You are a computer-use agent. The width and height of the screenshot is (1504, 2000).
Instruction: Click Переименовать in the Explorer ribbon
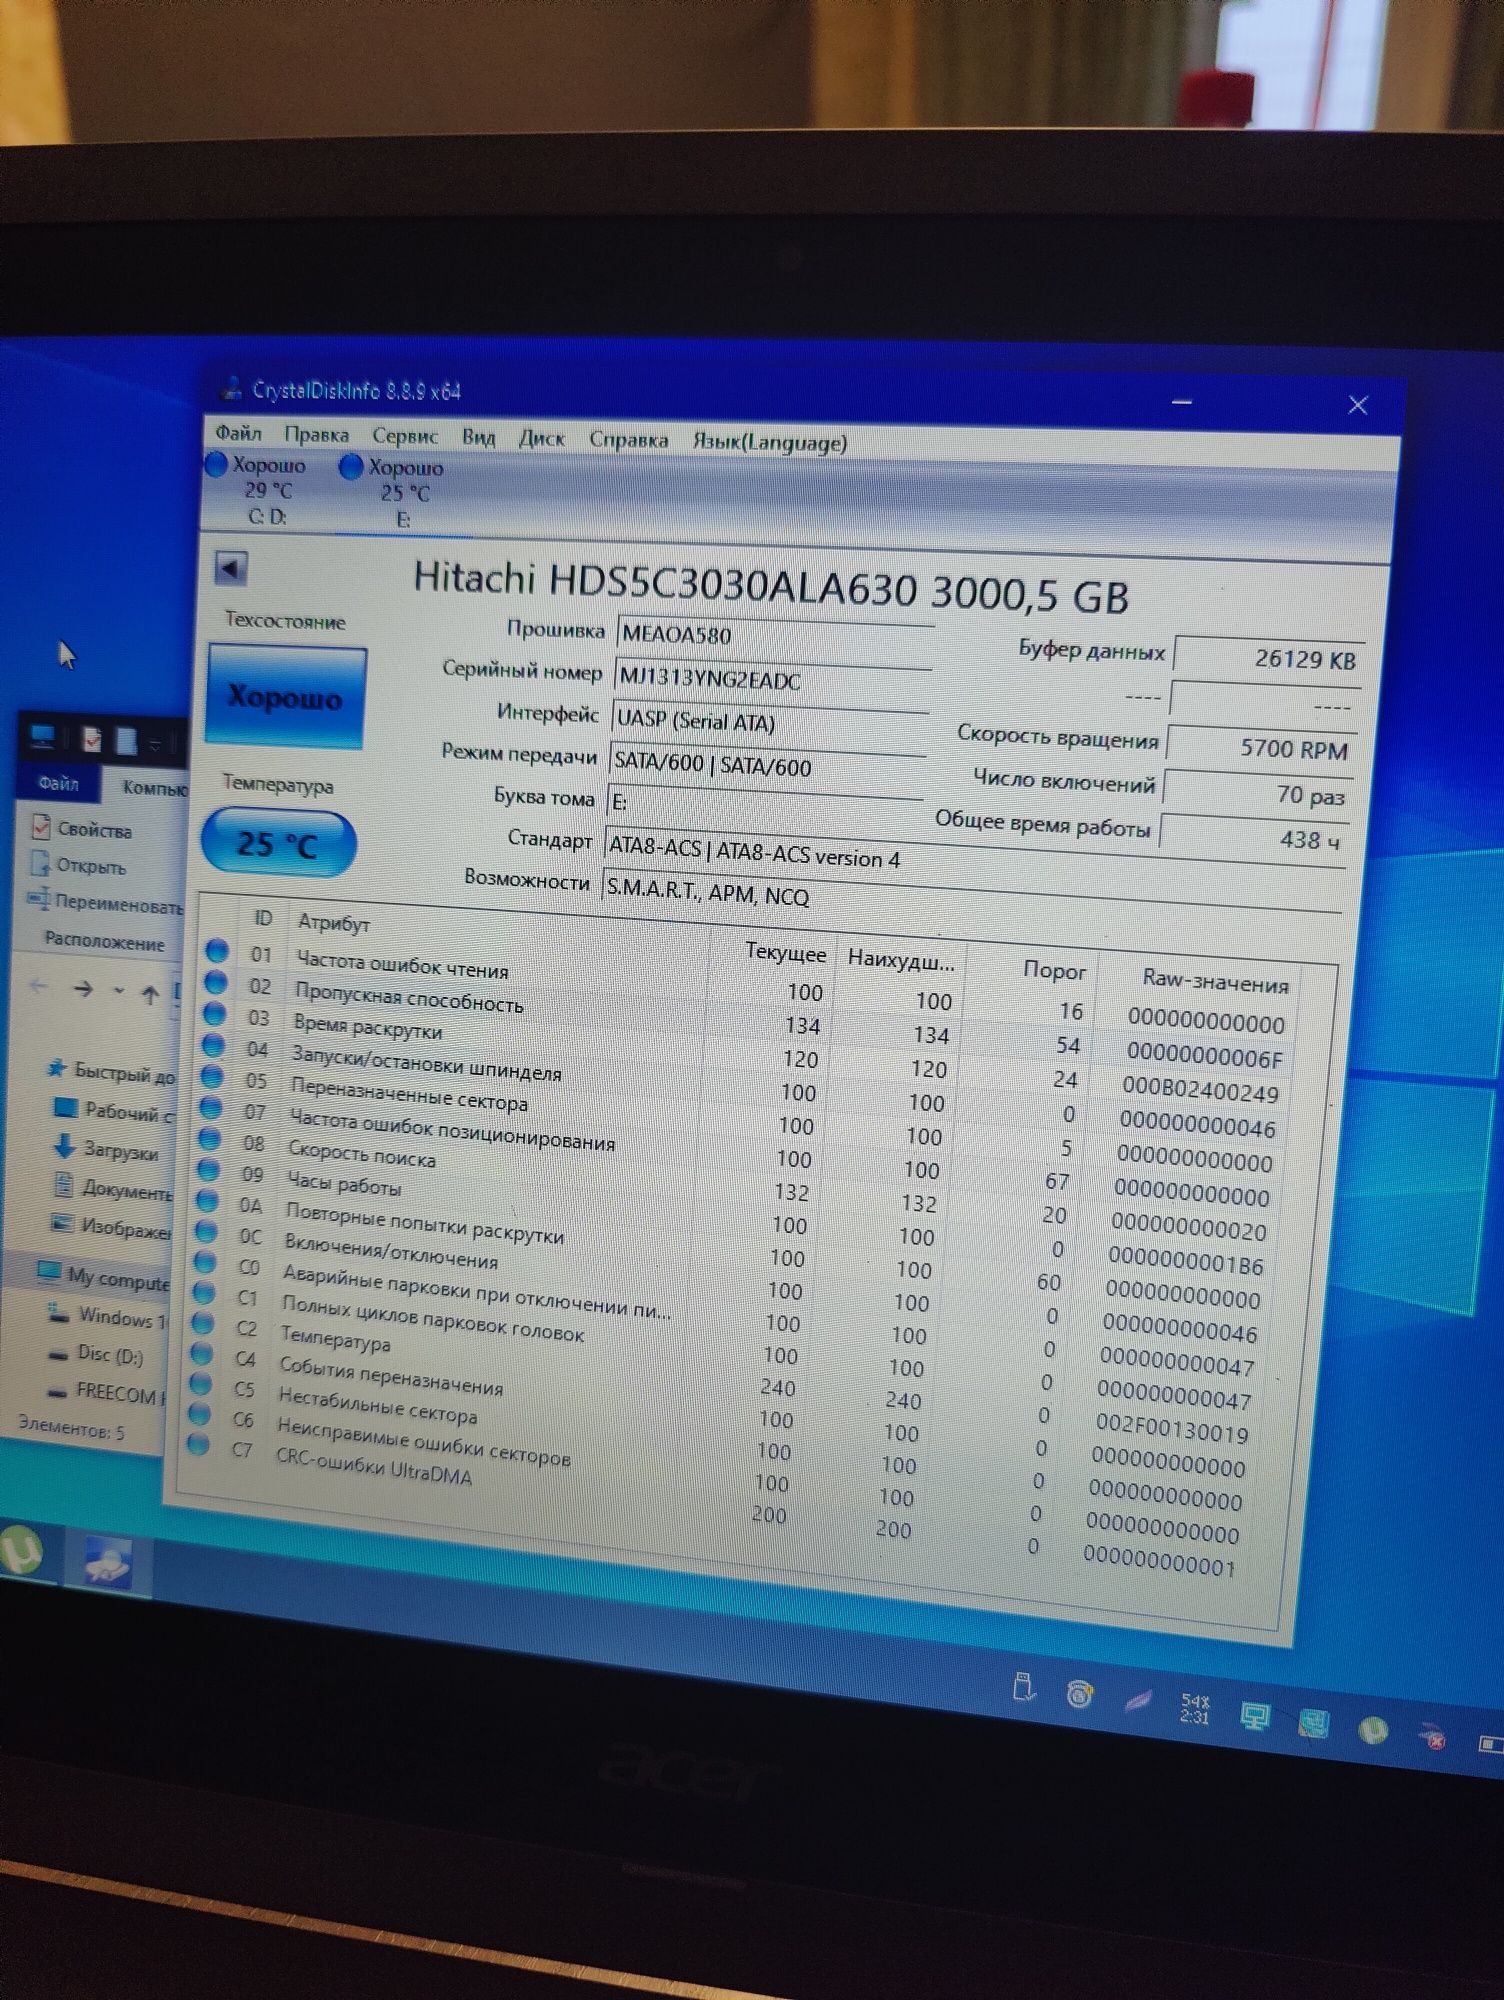click(106, 903)
